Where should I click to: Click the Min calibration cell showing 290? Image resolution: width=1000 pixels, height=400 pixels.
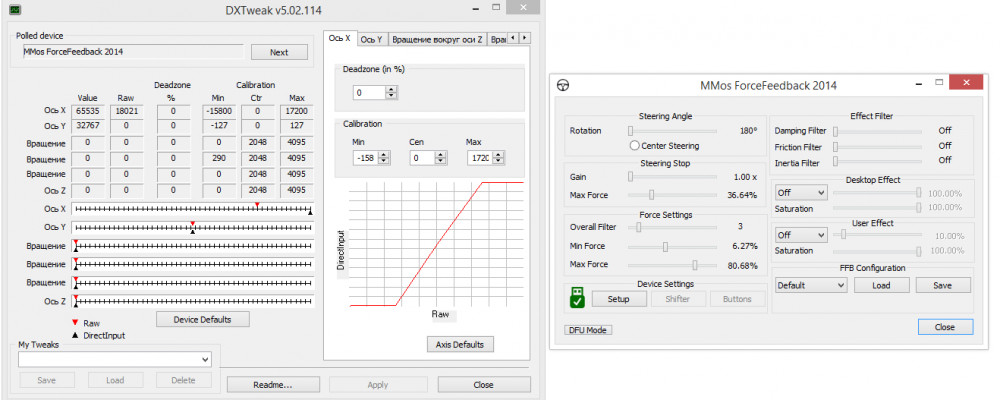point(219,158)
